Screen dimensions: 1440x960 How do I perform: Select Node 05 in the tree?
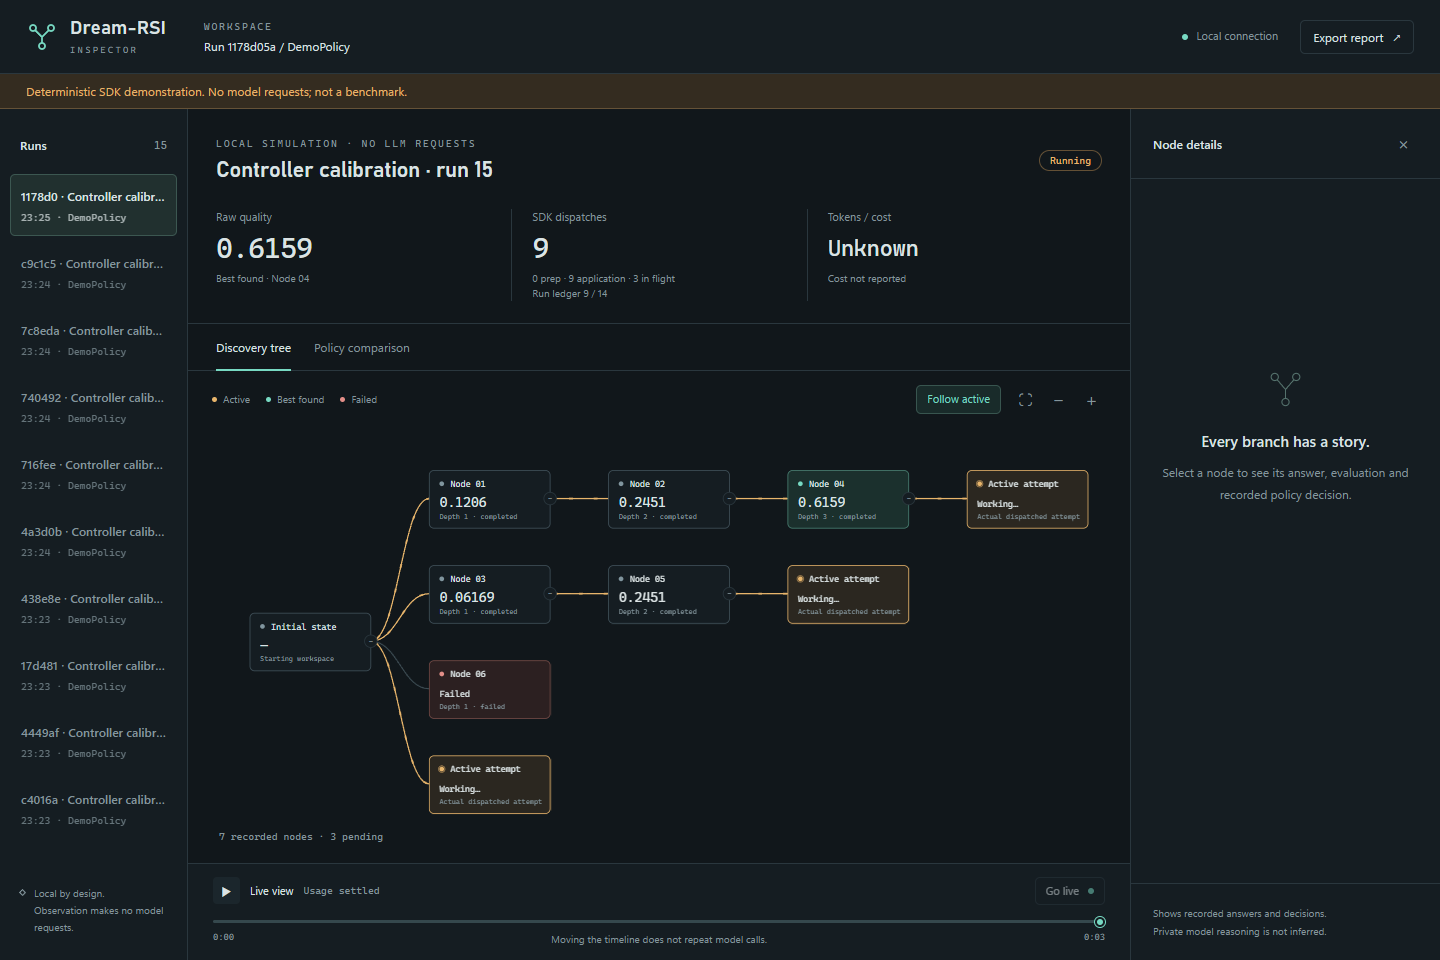tap(669, 594)
